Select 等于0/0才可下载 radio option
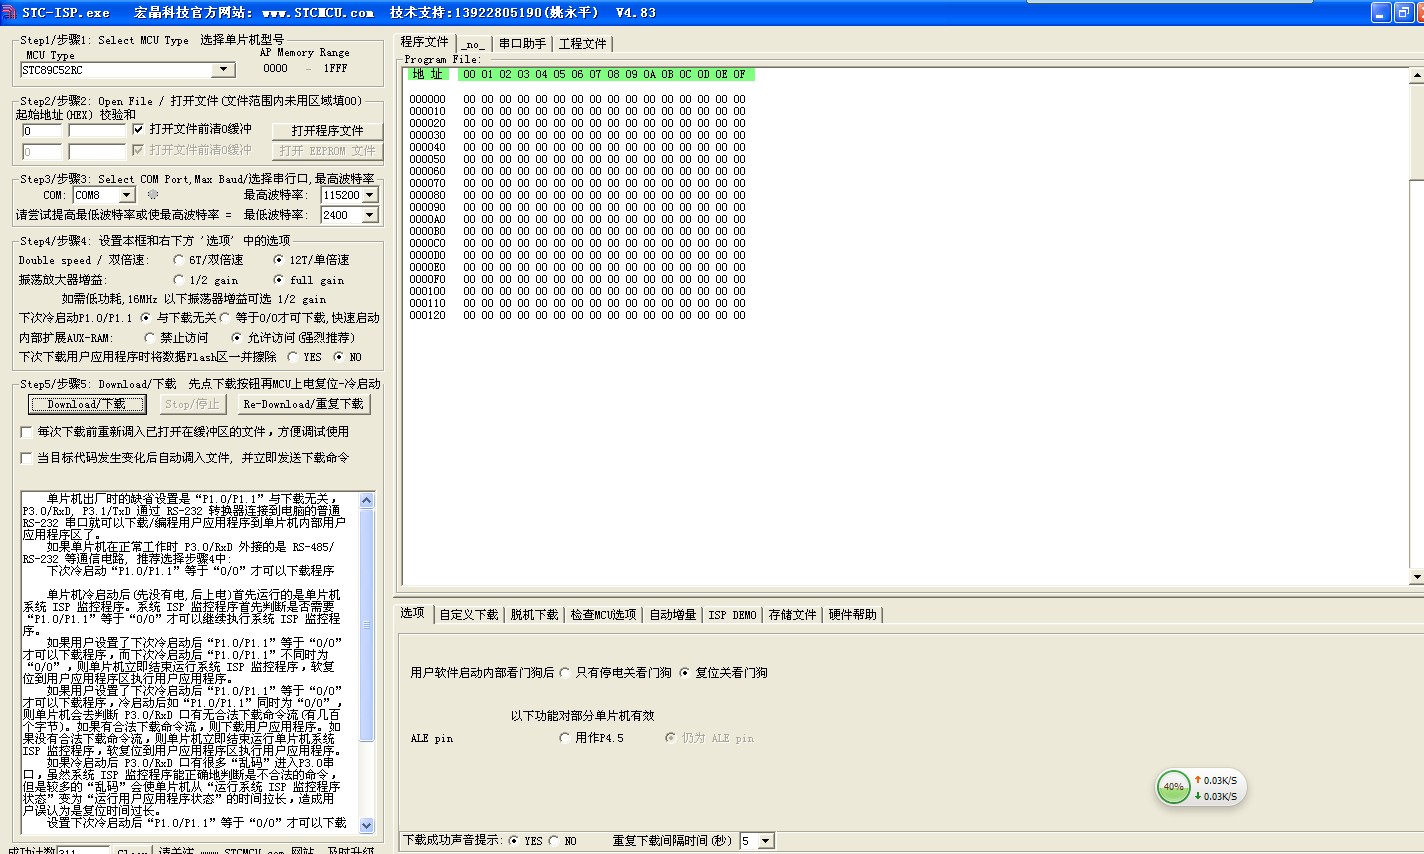The image size is (1424, 854). [x=226, y=318]
